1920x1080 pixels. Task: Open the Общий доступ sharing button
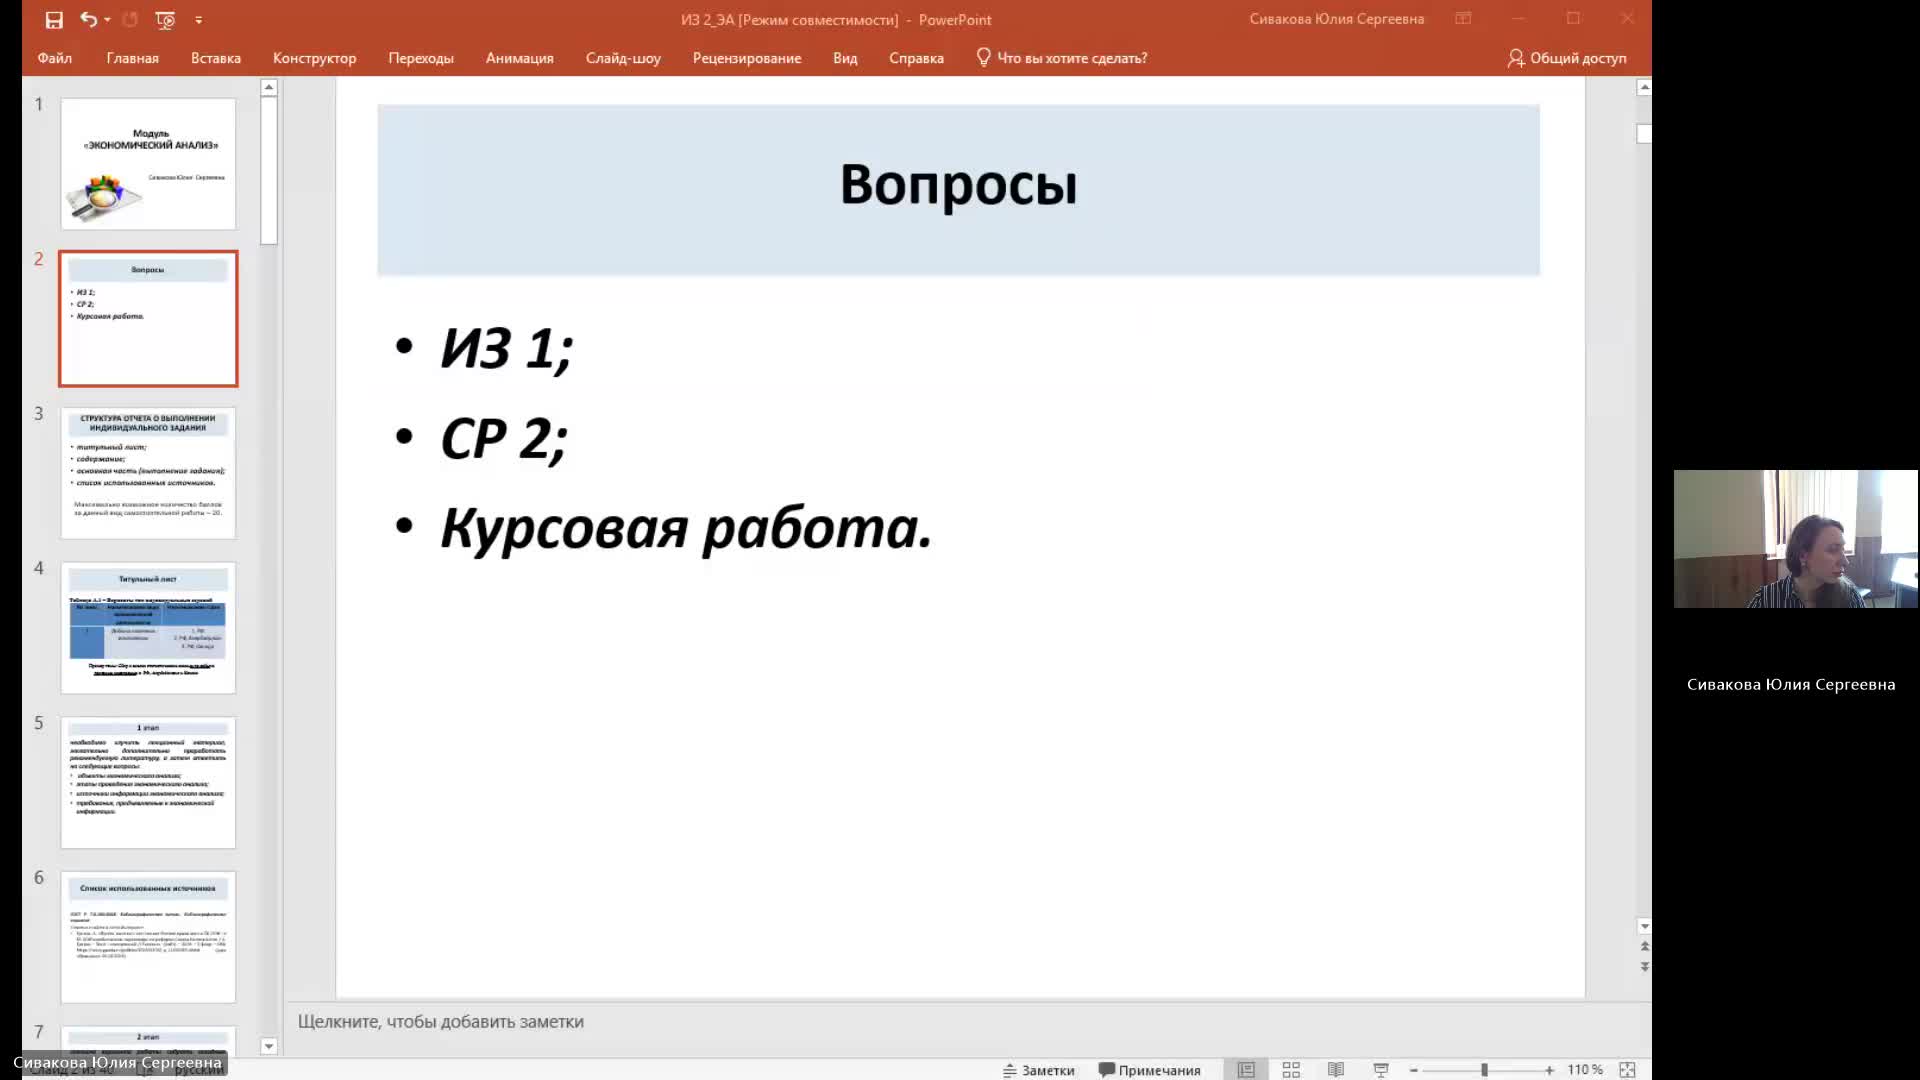[1567, 58]
